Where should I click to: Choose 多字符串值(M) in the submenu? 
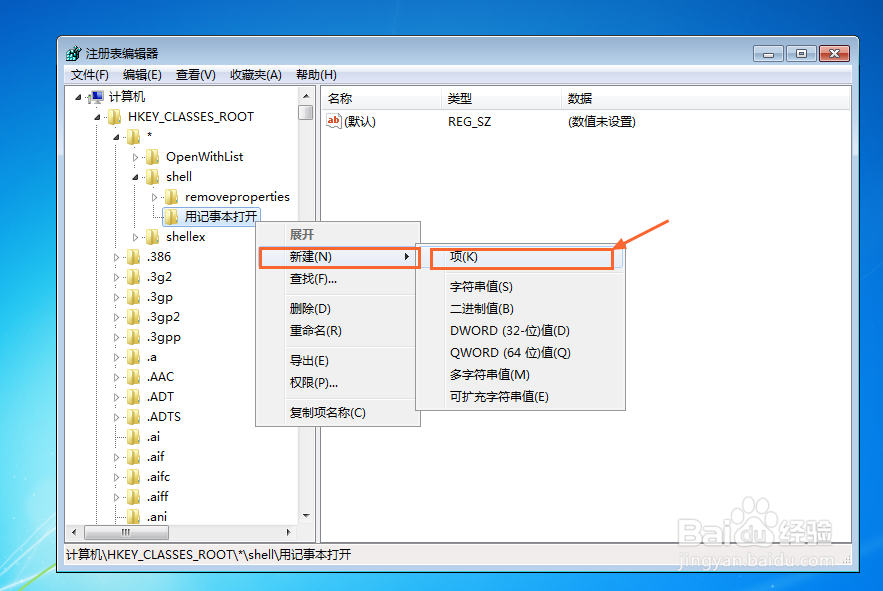[520, 375]
